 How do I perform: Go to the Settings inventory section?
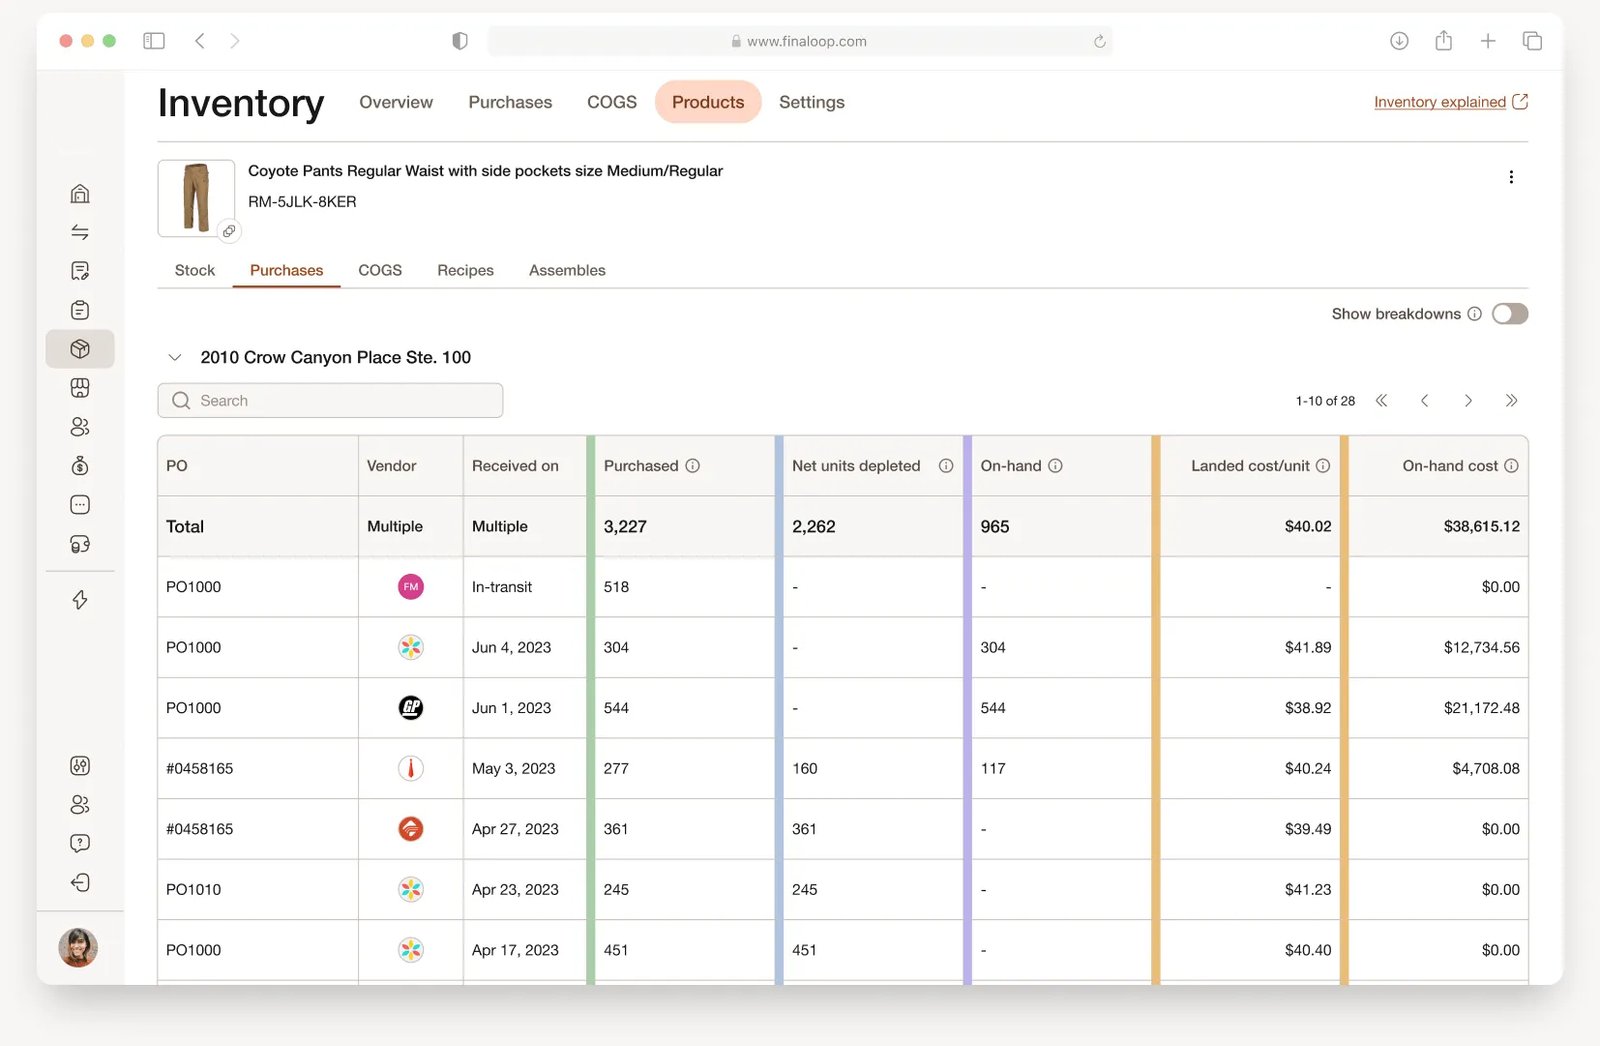(x=811, y=102)
